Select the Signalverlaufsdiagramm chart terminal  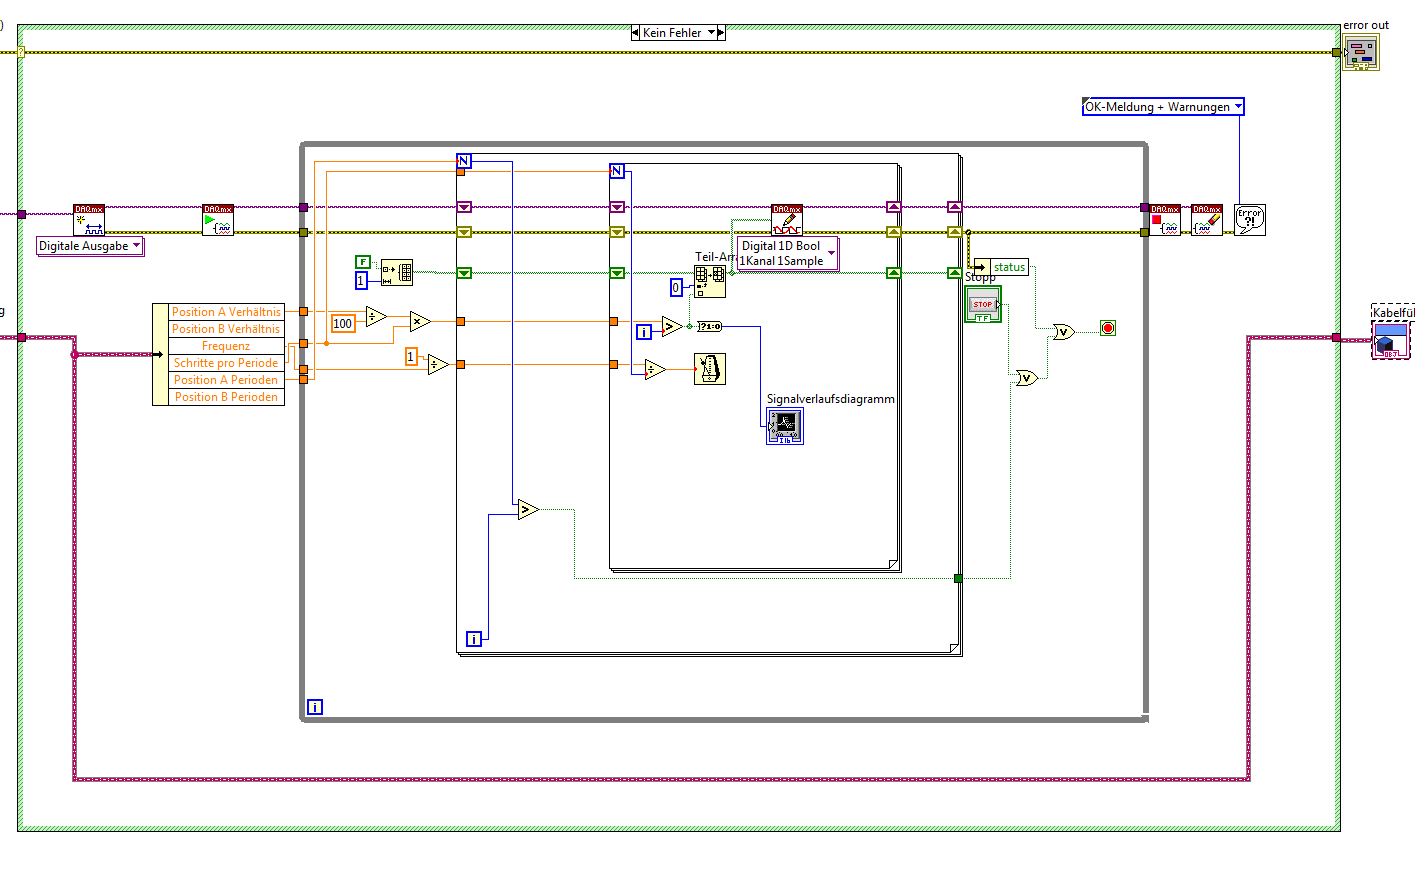[785, 426]
